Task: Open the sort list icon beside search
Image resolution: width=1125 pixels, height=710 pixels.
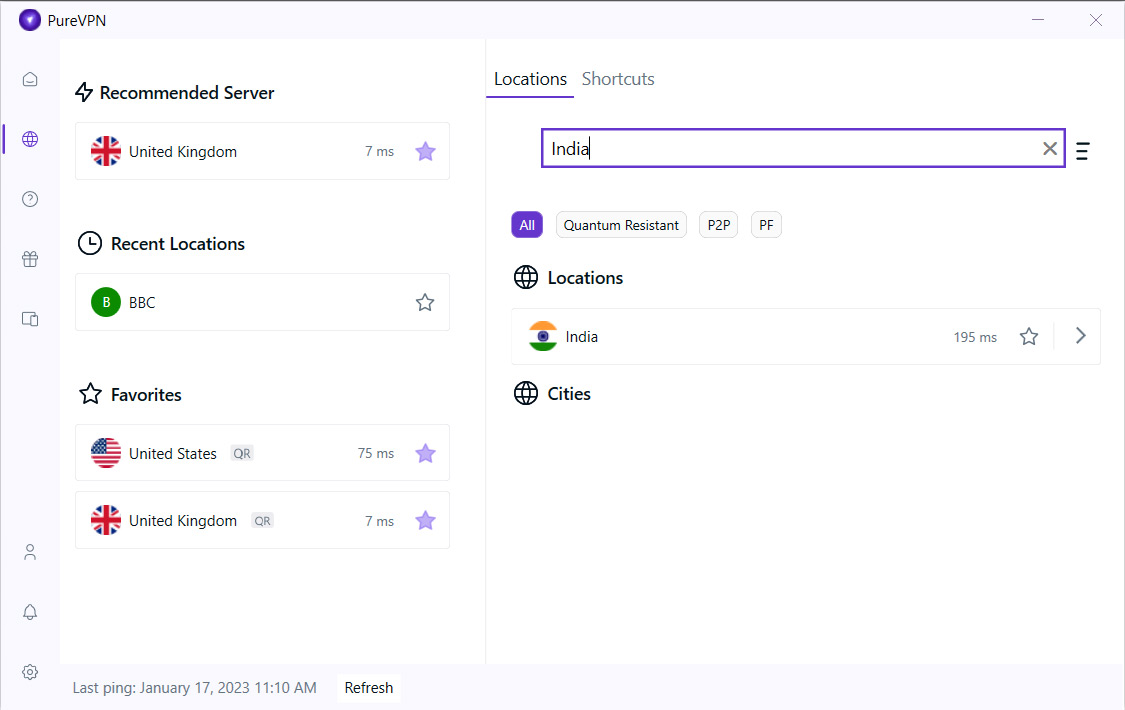Action: (1083, 151)
